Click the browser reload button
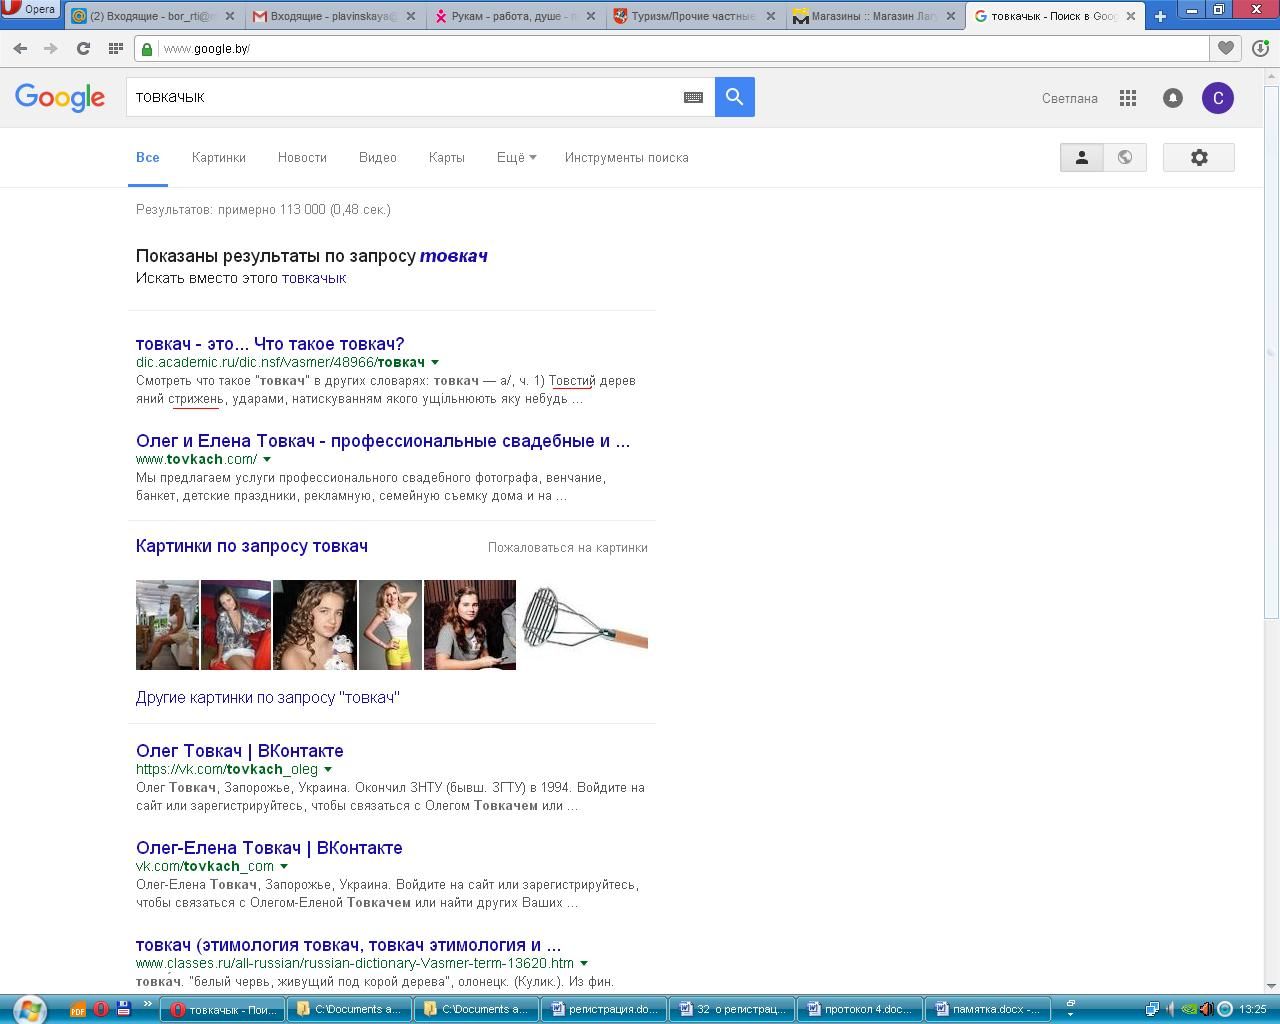 coord(83,48)
